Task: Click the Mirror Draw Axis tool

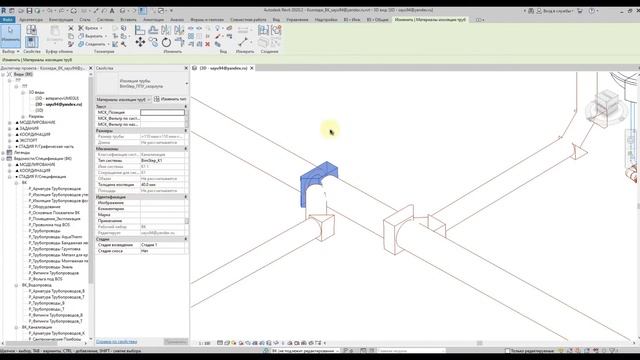Action: pos(179,30)
